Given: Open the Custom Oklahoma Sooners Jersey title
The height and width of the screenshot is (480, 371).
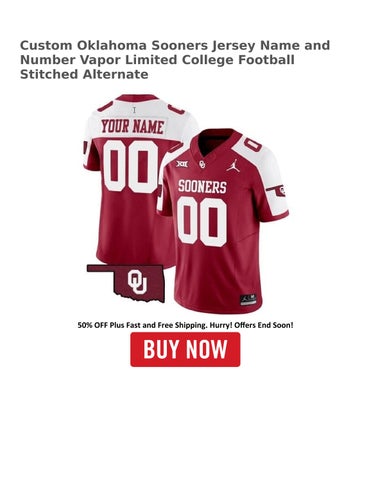Looking at the screenshot, I should tap(175, 60).
